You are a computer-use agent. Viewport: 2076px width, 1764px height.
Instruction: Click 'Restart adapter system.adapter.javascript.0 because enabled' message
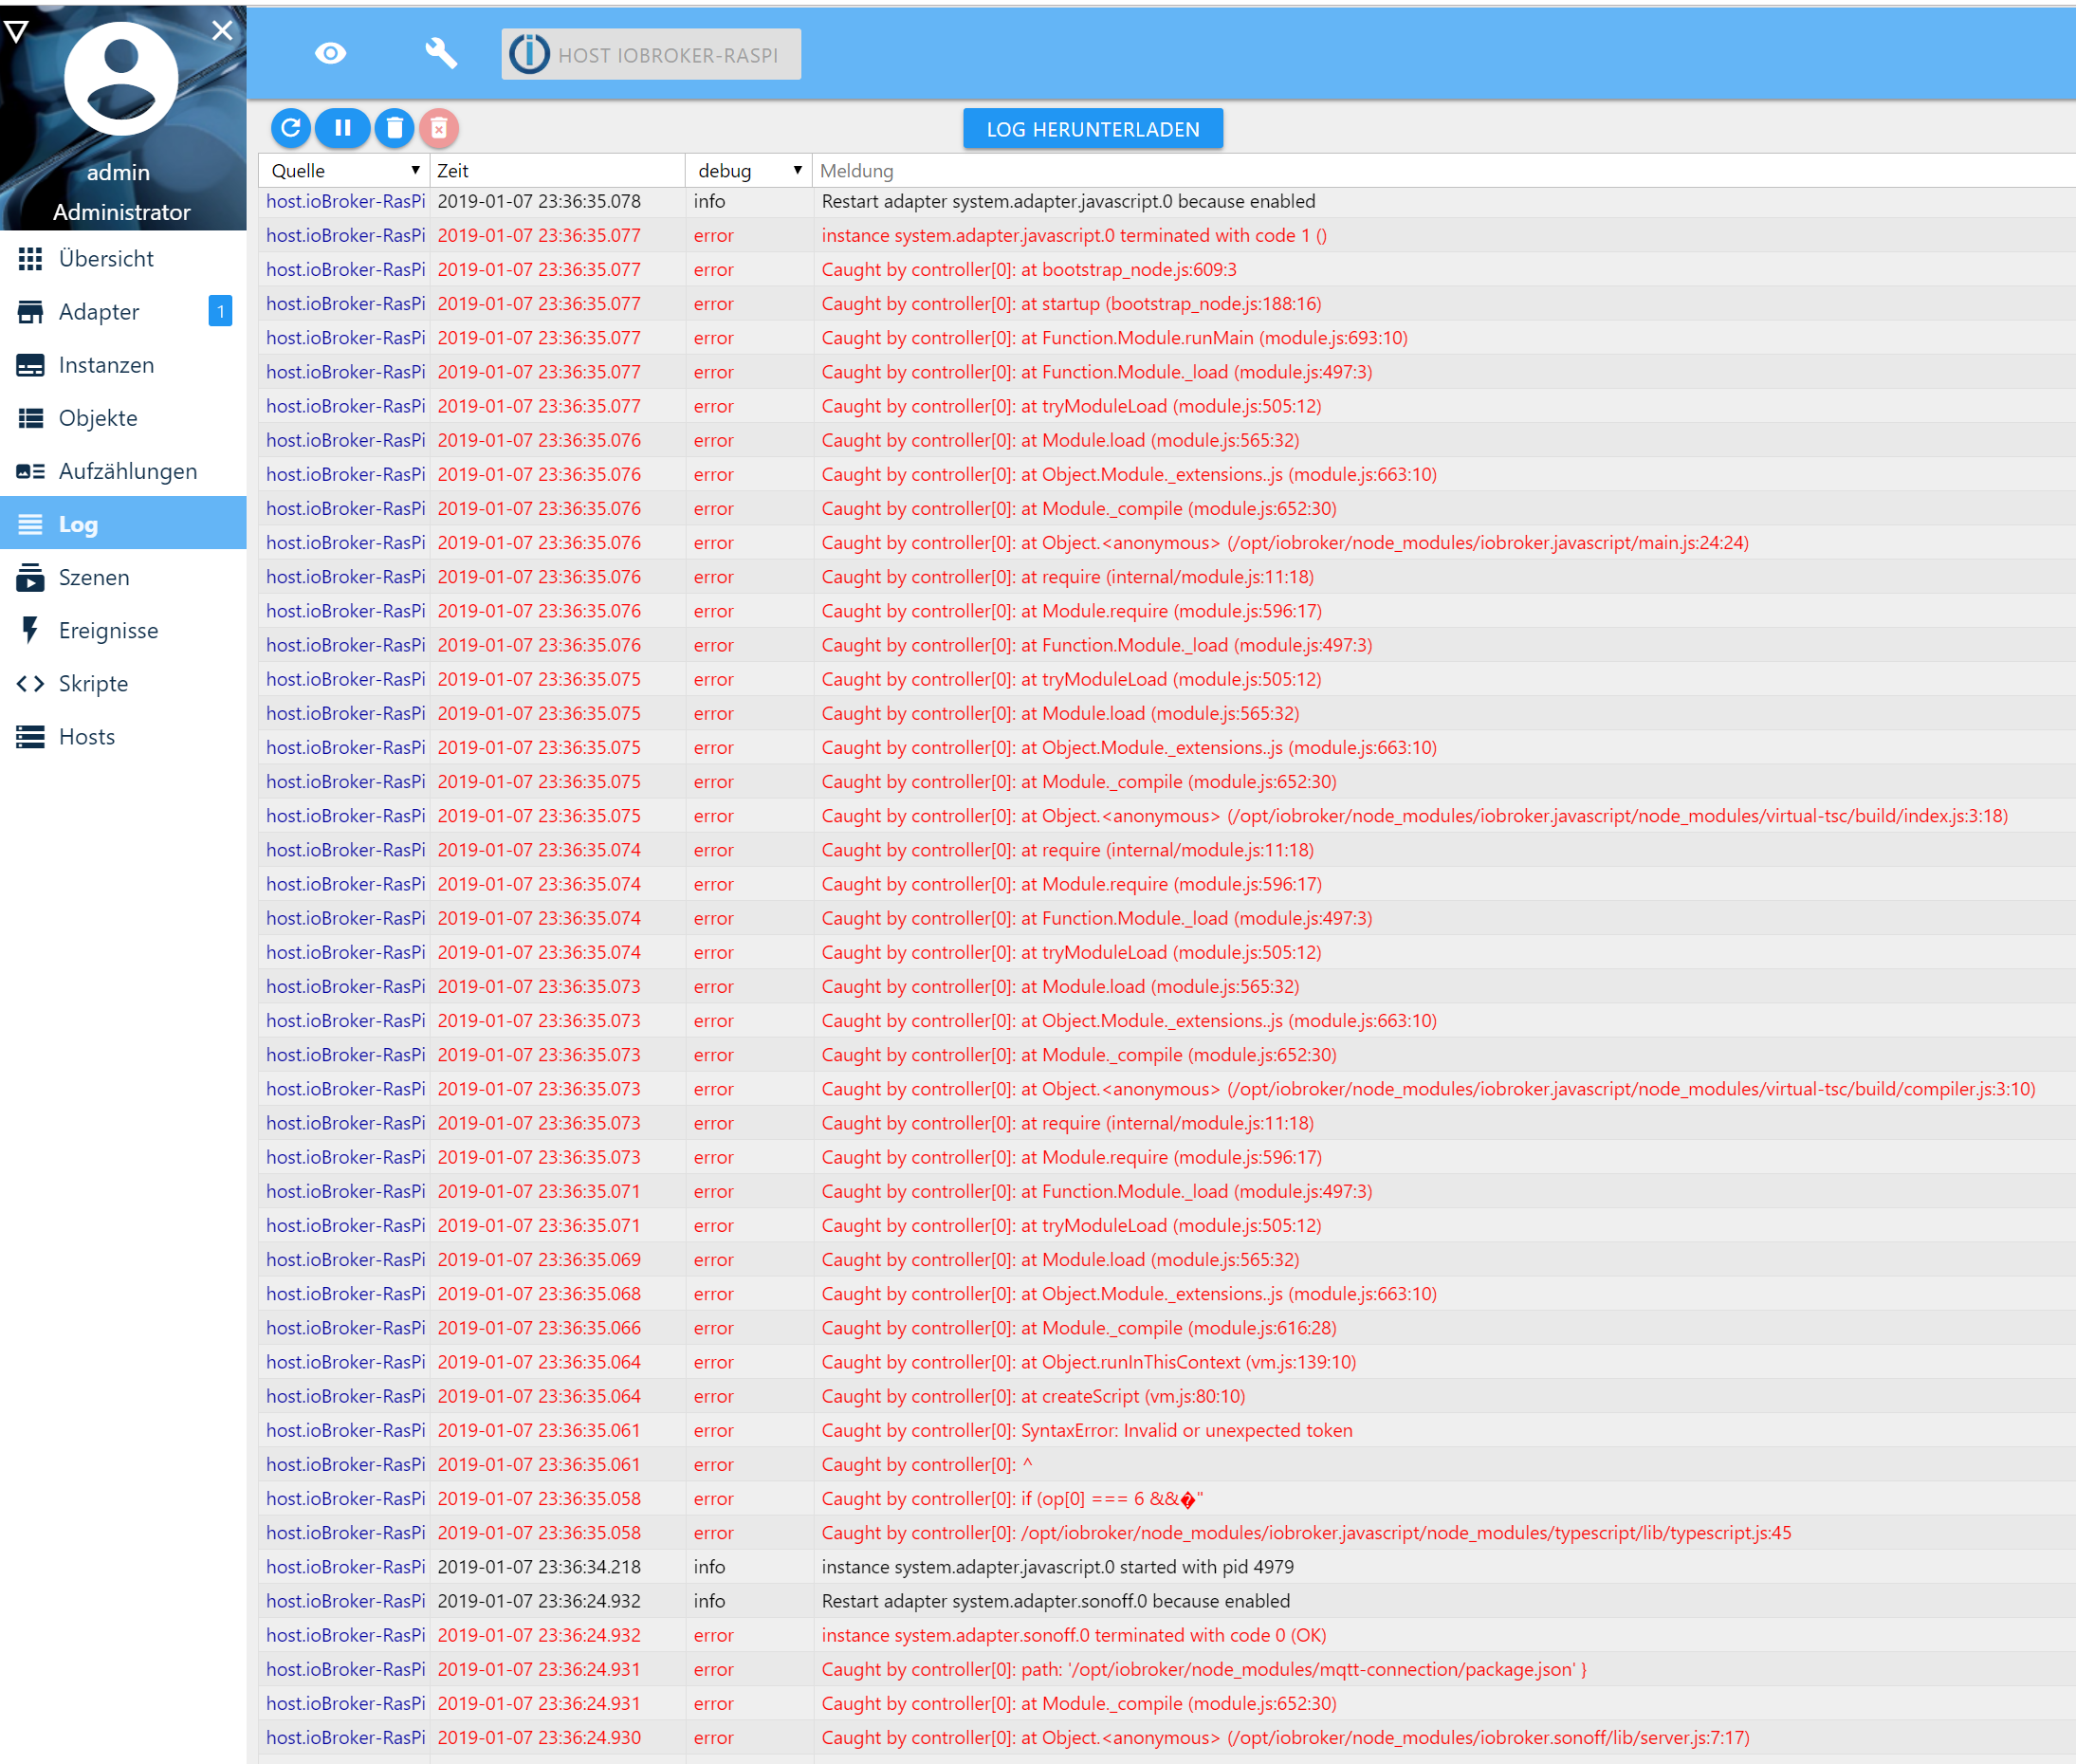(1068, 201)
